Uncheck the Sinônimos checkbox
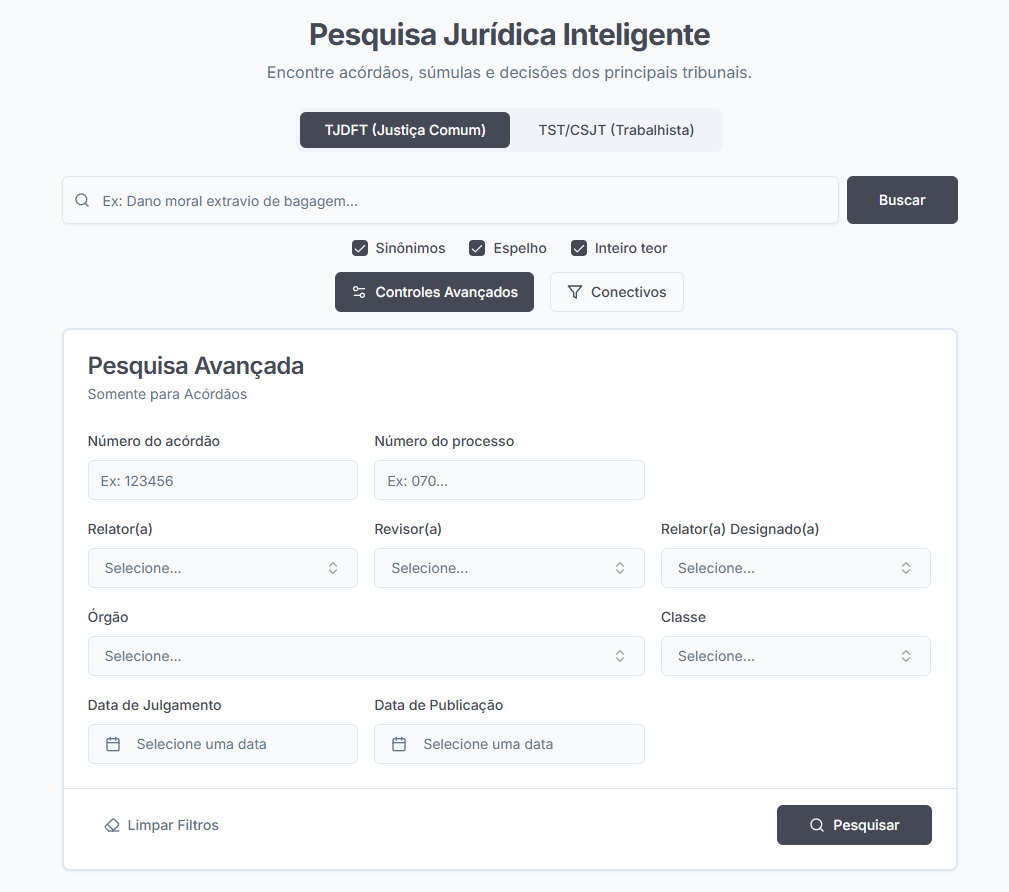Screen dimensions: 1009x892 (360, 247)
